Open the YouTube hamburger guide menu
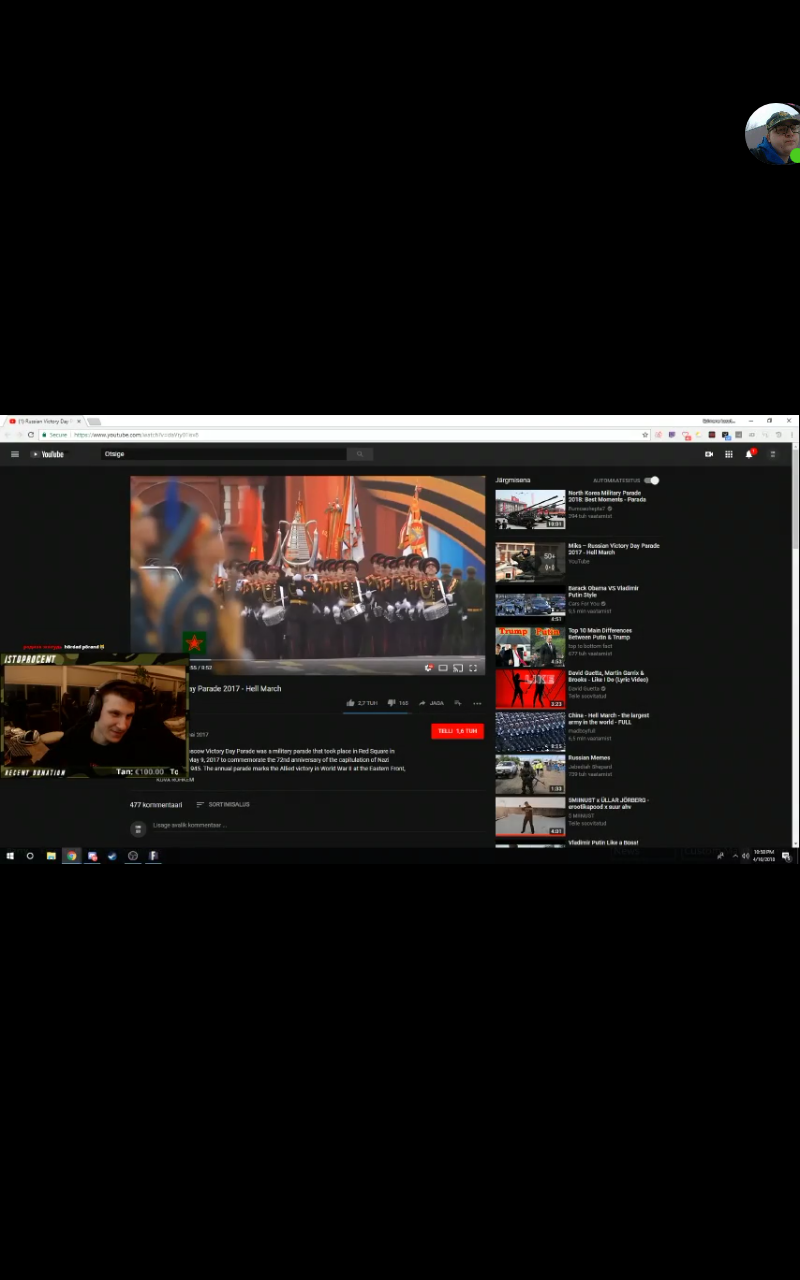The width and height of the screenshot is (800, 1280). [15, 454]
